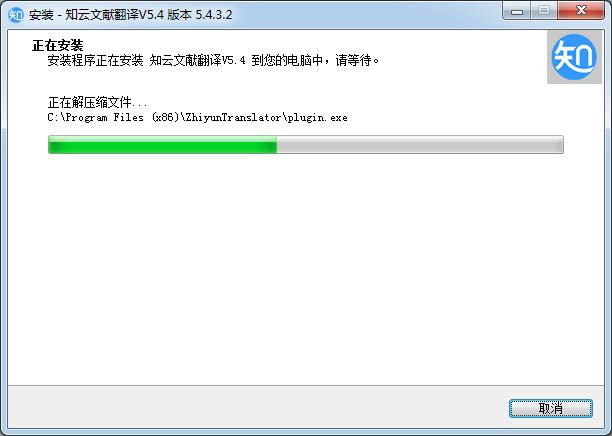Viewport: 612px width, 436px height.
Task: Click ZhiyunTranslator folder name in the path
Action: 233,117
